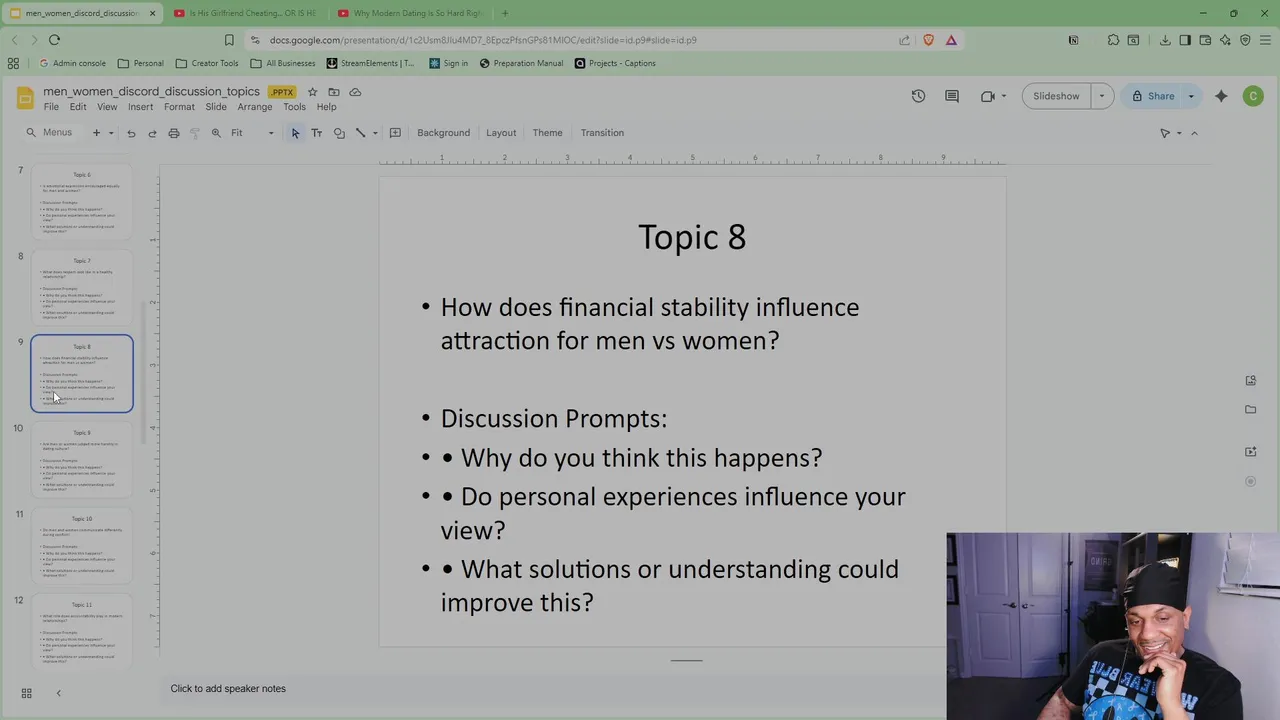
Task: Bookmark this page in the address bar
Action: coord(229,40)
